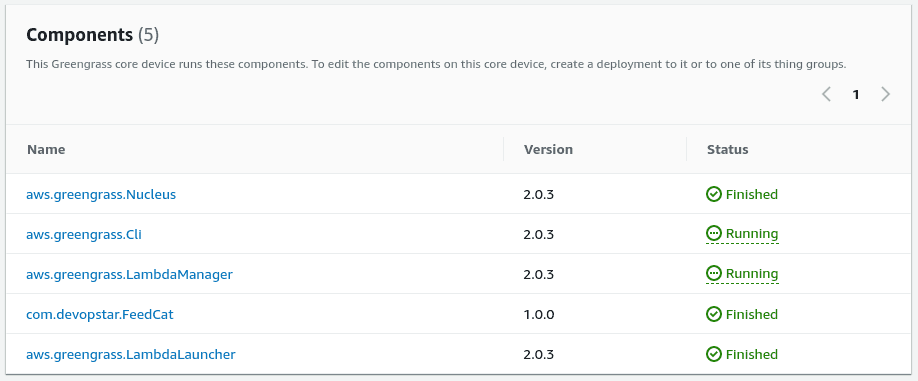This screenshot has height=381, width=918.
Task: Click the Finished checkmark icon for com.devopstar.FeedCat
Action: 714,314
